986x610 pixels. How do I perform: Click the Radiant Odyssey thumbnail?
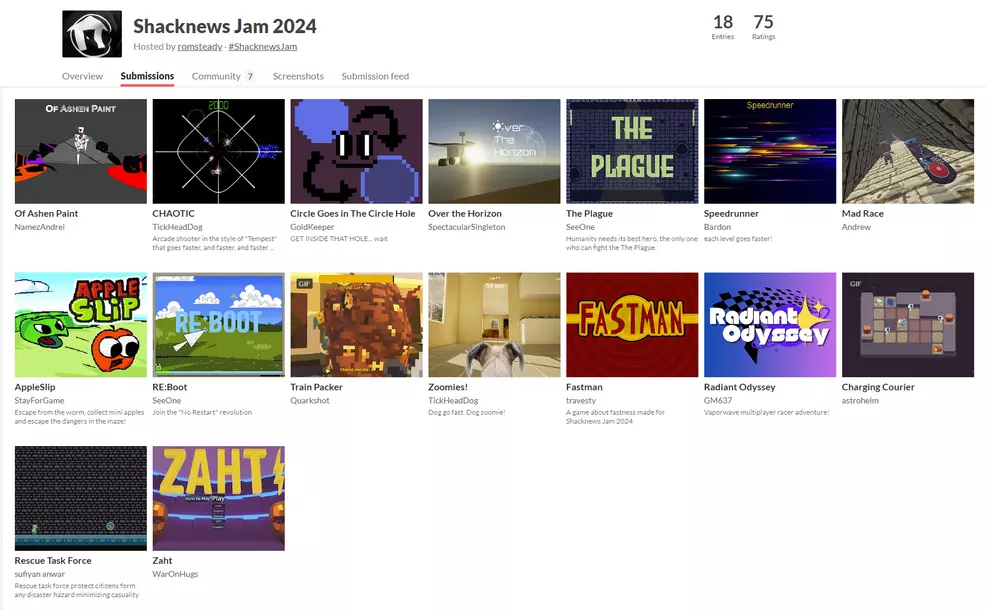coord(770,325)
